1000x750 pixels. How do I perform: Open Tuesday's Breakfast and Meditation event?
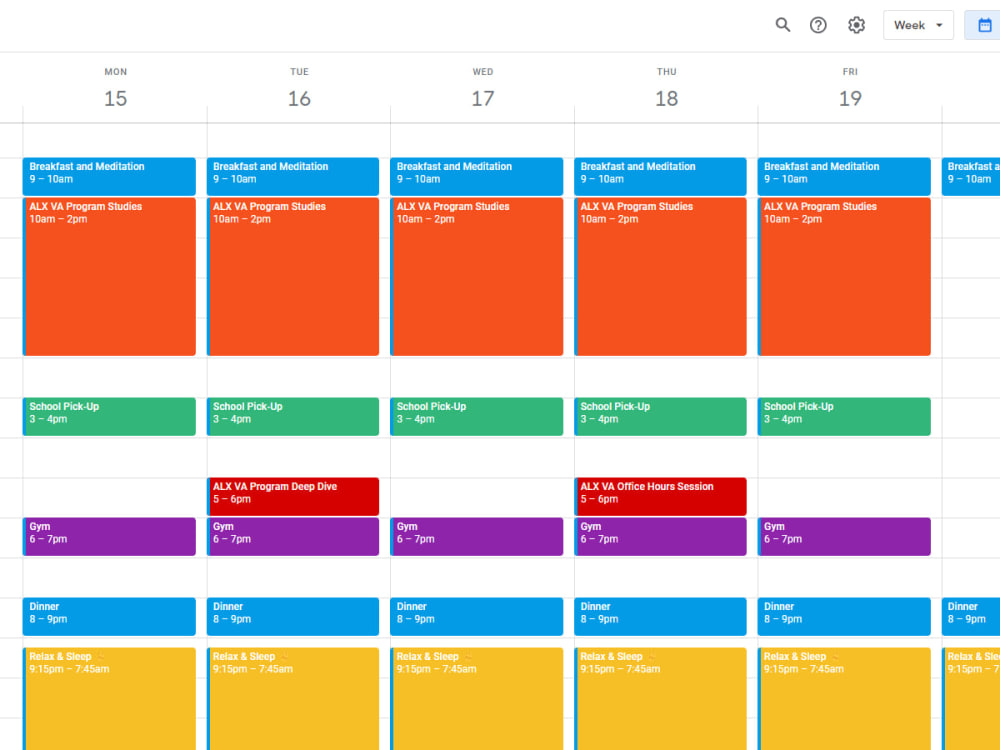click(293, 177)
